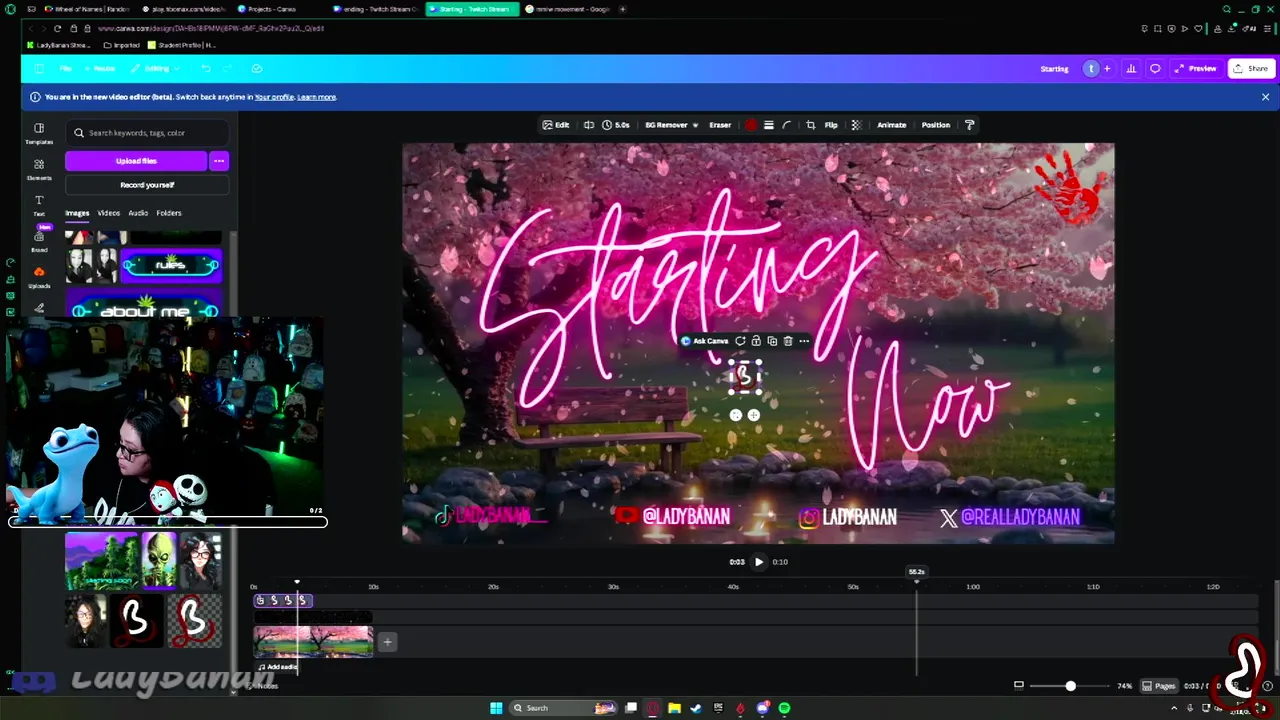
Task: Switch to the Audio tab
Action: pyautogui.click(x=138, y=213)
